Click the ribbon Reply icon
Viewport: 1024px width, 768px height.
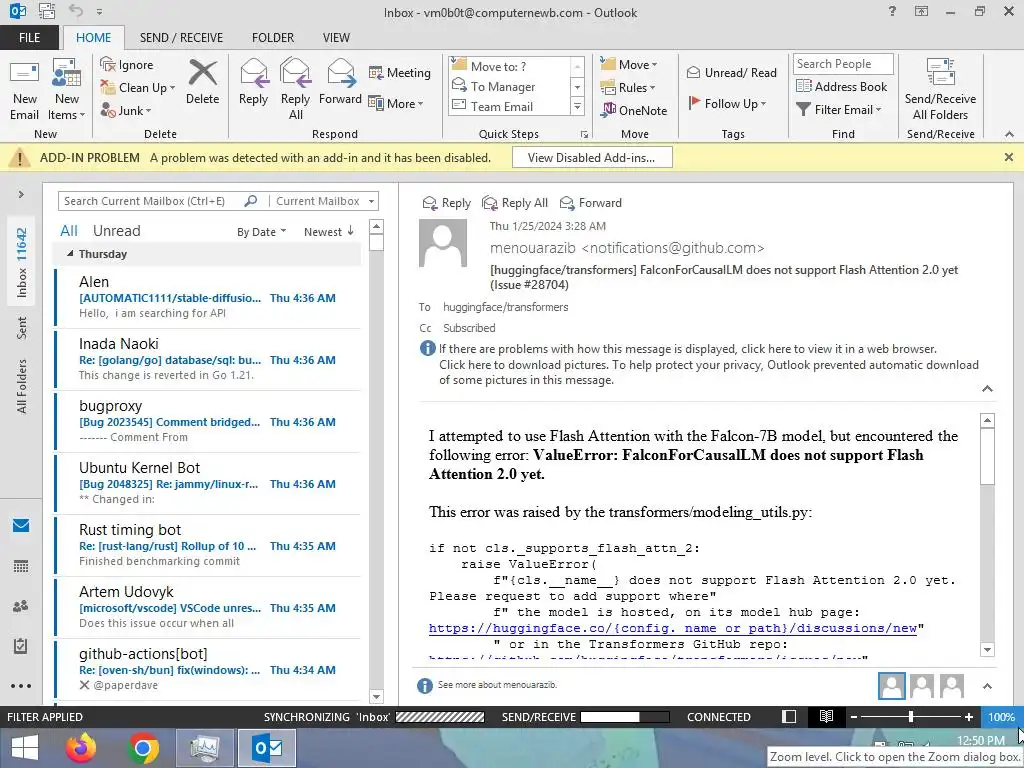click(x=253, y=82)
